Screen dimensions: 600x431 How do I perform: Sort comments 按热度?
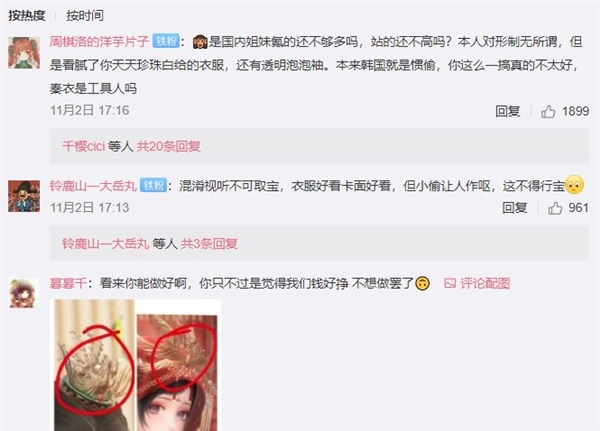[x=27, y=15]
